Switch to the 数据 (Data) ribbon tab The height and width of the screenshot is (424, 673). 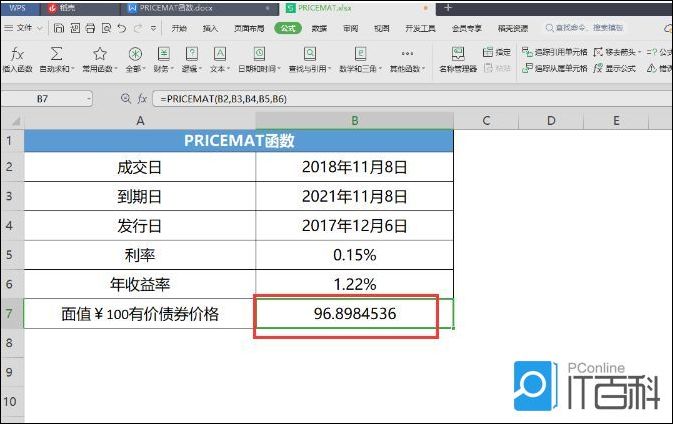[x=319, y=28]
